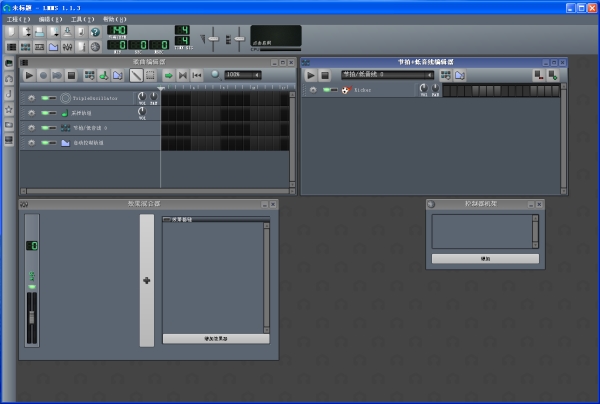Click the TripleOscillator track settings gear
Viewport: 600px width, 404px height.
pyautogui.click(x=31, y=98)
